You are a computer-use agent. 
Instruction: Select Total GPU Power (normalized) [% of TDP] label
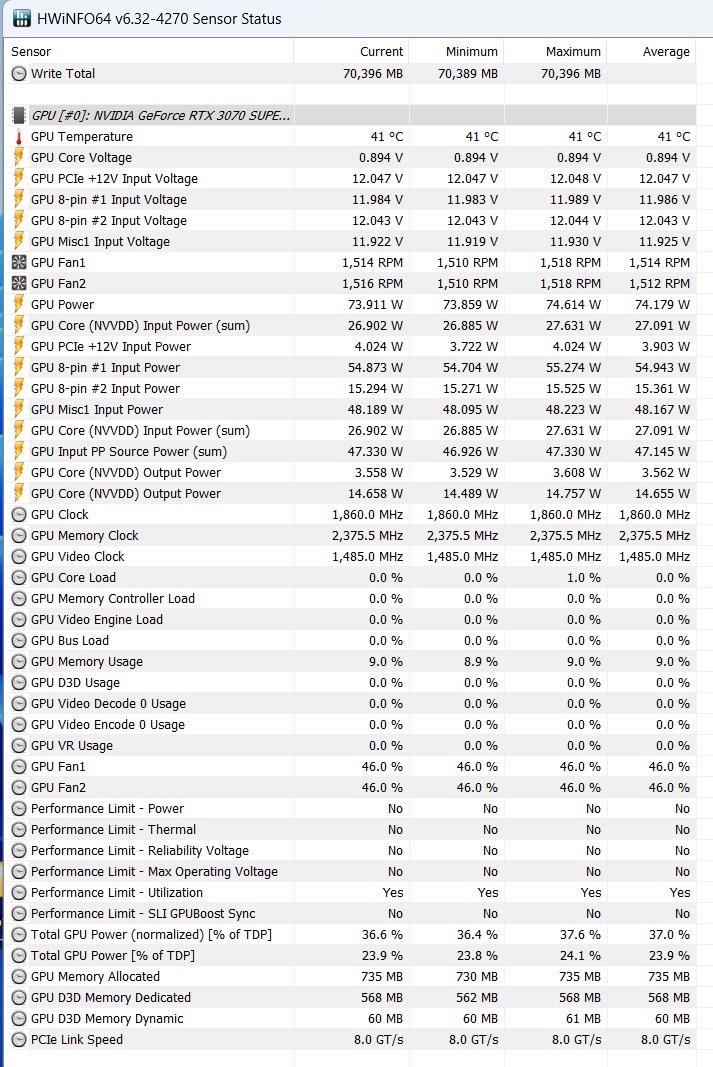pos(151,935)
